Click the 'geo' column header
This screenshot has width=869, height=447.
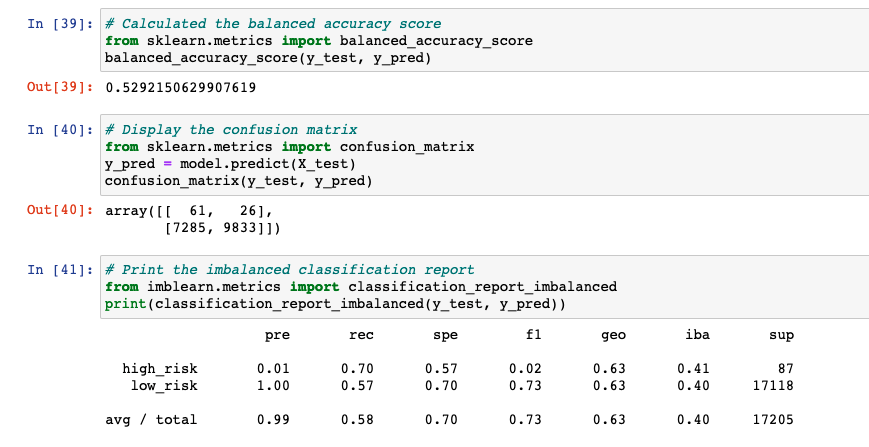[x=614, y=335]
